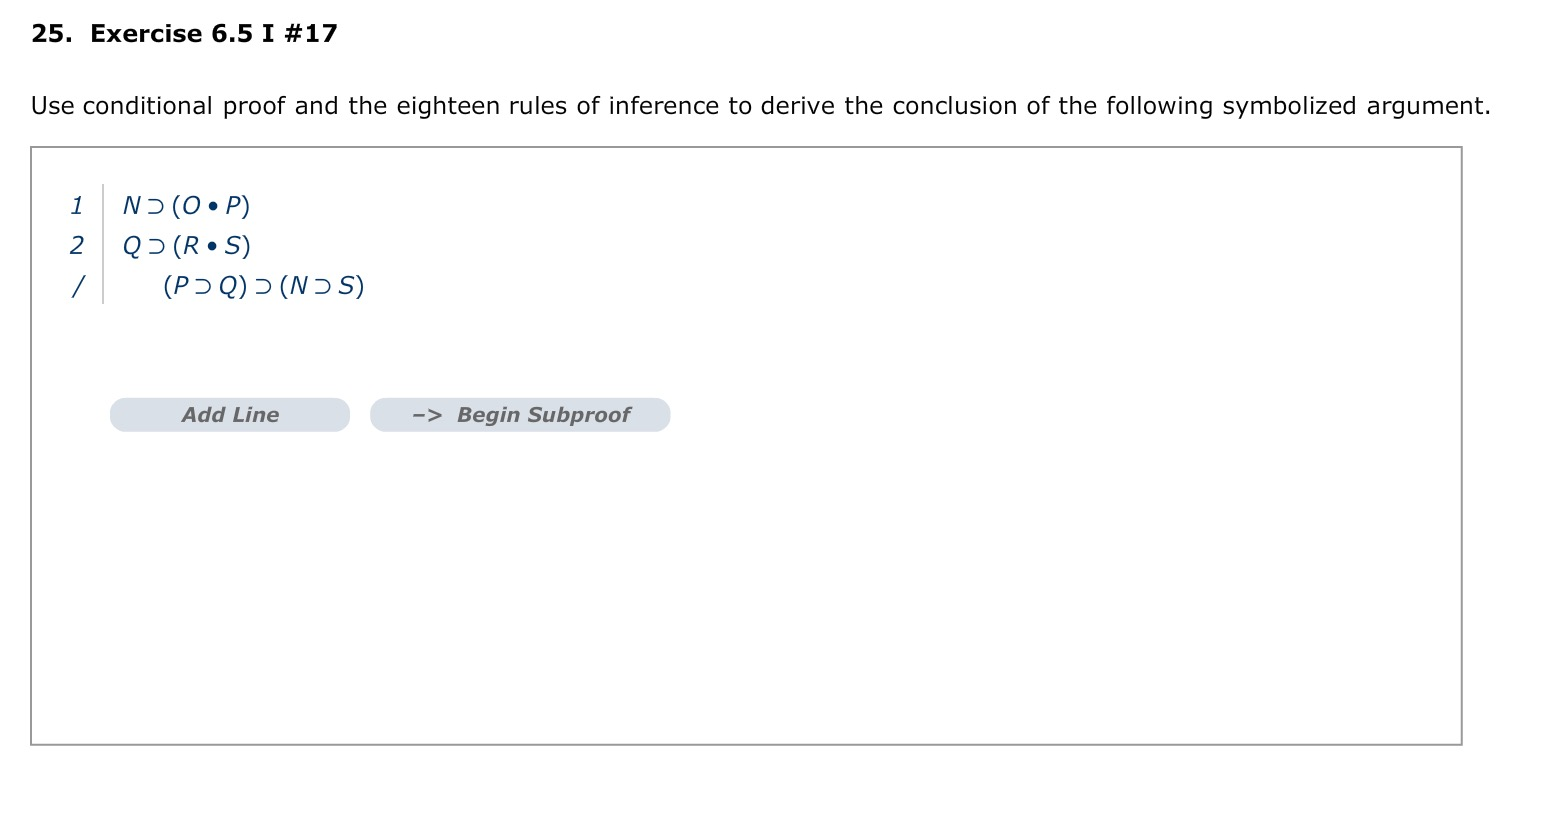Click the vertical proof divider line
Image resolution: width=1544 pixels, height=836 pixels.
(x=104, y=245)
